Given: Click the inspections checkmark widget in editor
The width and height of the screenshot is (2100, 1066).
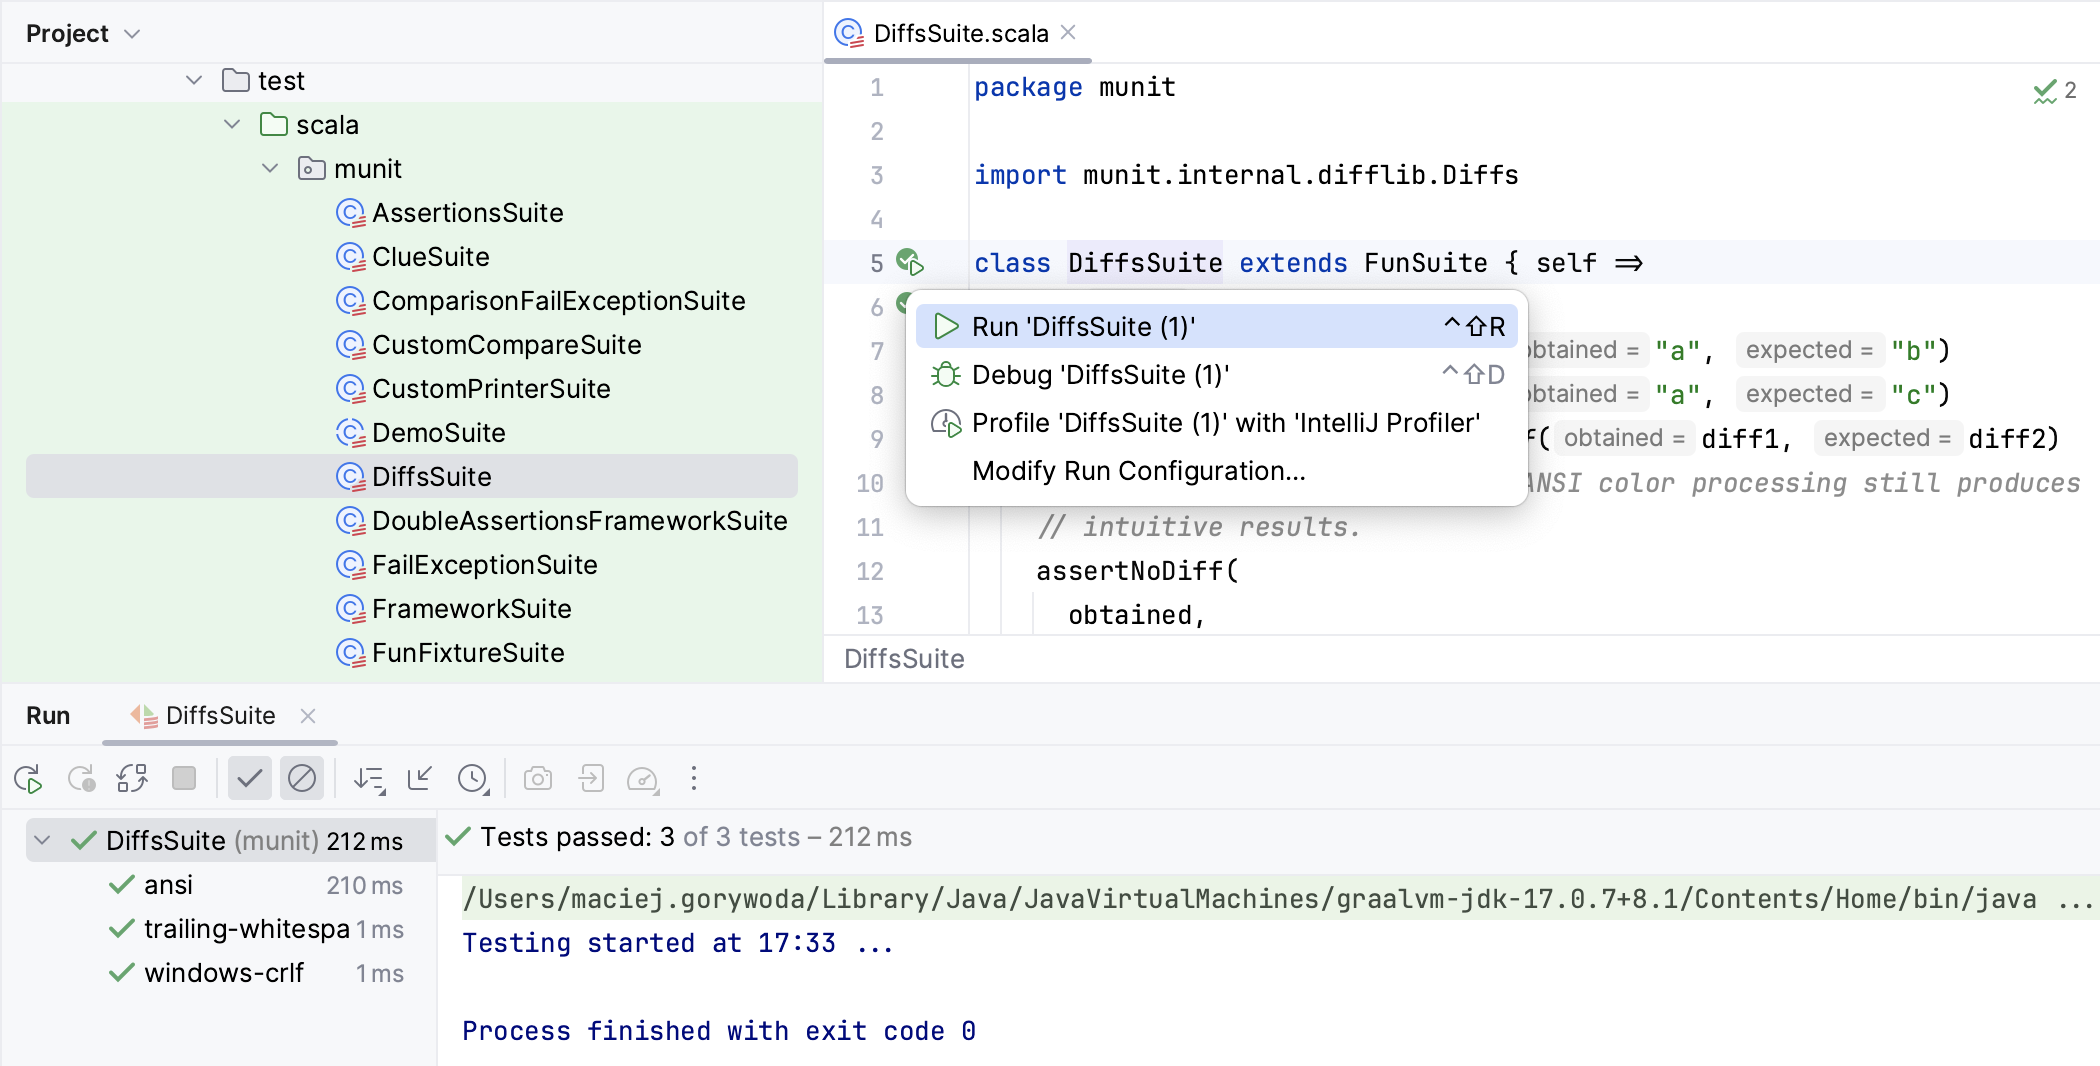Looking at the screenshot, I should tap(2054, 91).
